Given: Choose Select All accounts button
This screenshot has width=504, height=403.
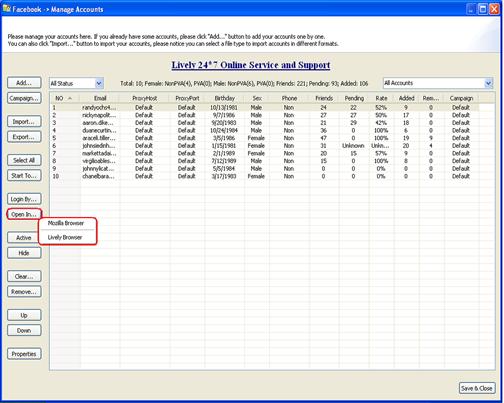Looking at the screenshot, I should (24, 160).
